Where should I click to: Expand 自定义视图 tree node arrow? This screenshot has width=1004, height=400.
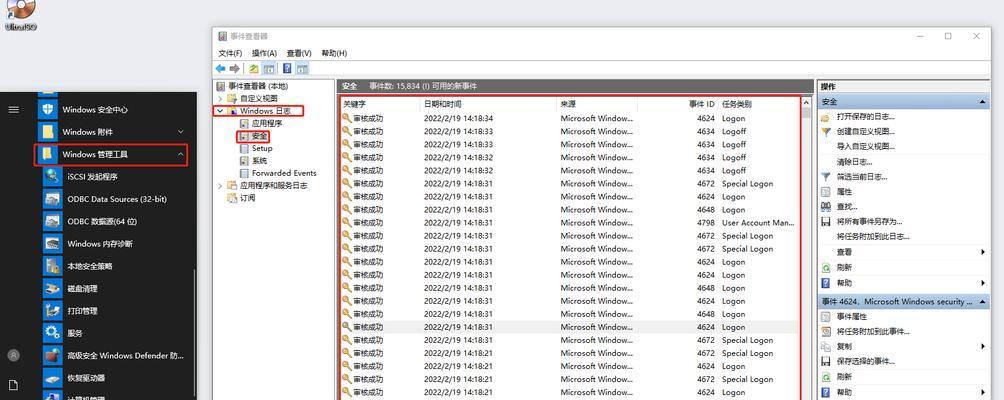(220, 99)
